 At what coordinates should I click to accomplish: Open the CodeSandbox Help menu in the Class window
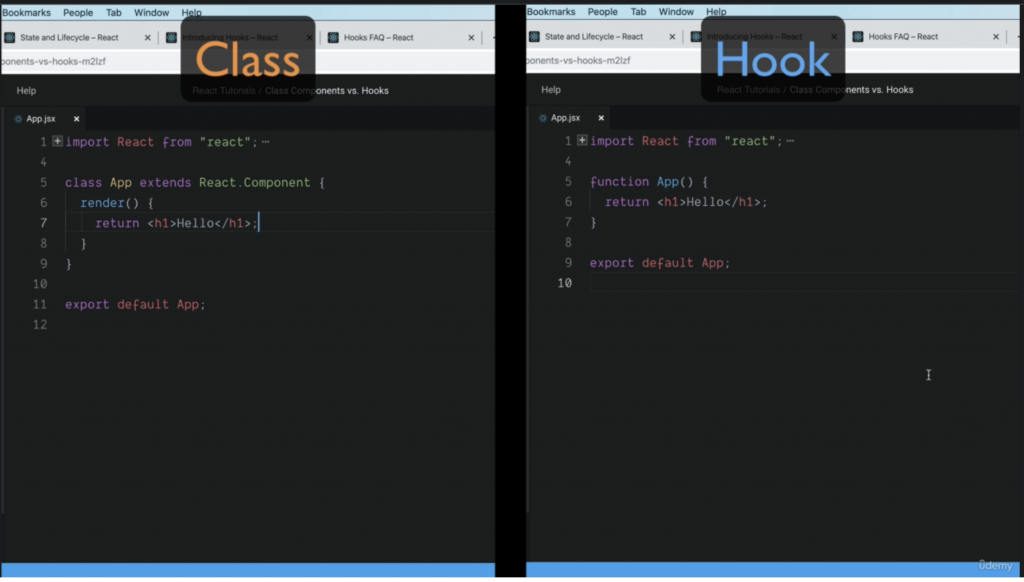tap(26, 91)
